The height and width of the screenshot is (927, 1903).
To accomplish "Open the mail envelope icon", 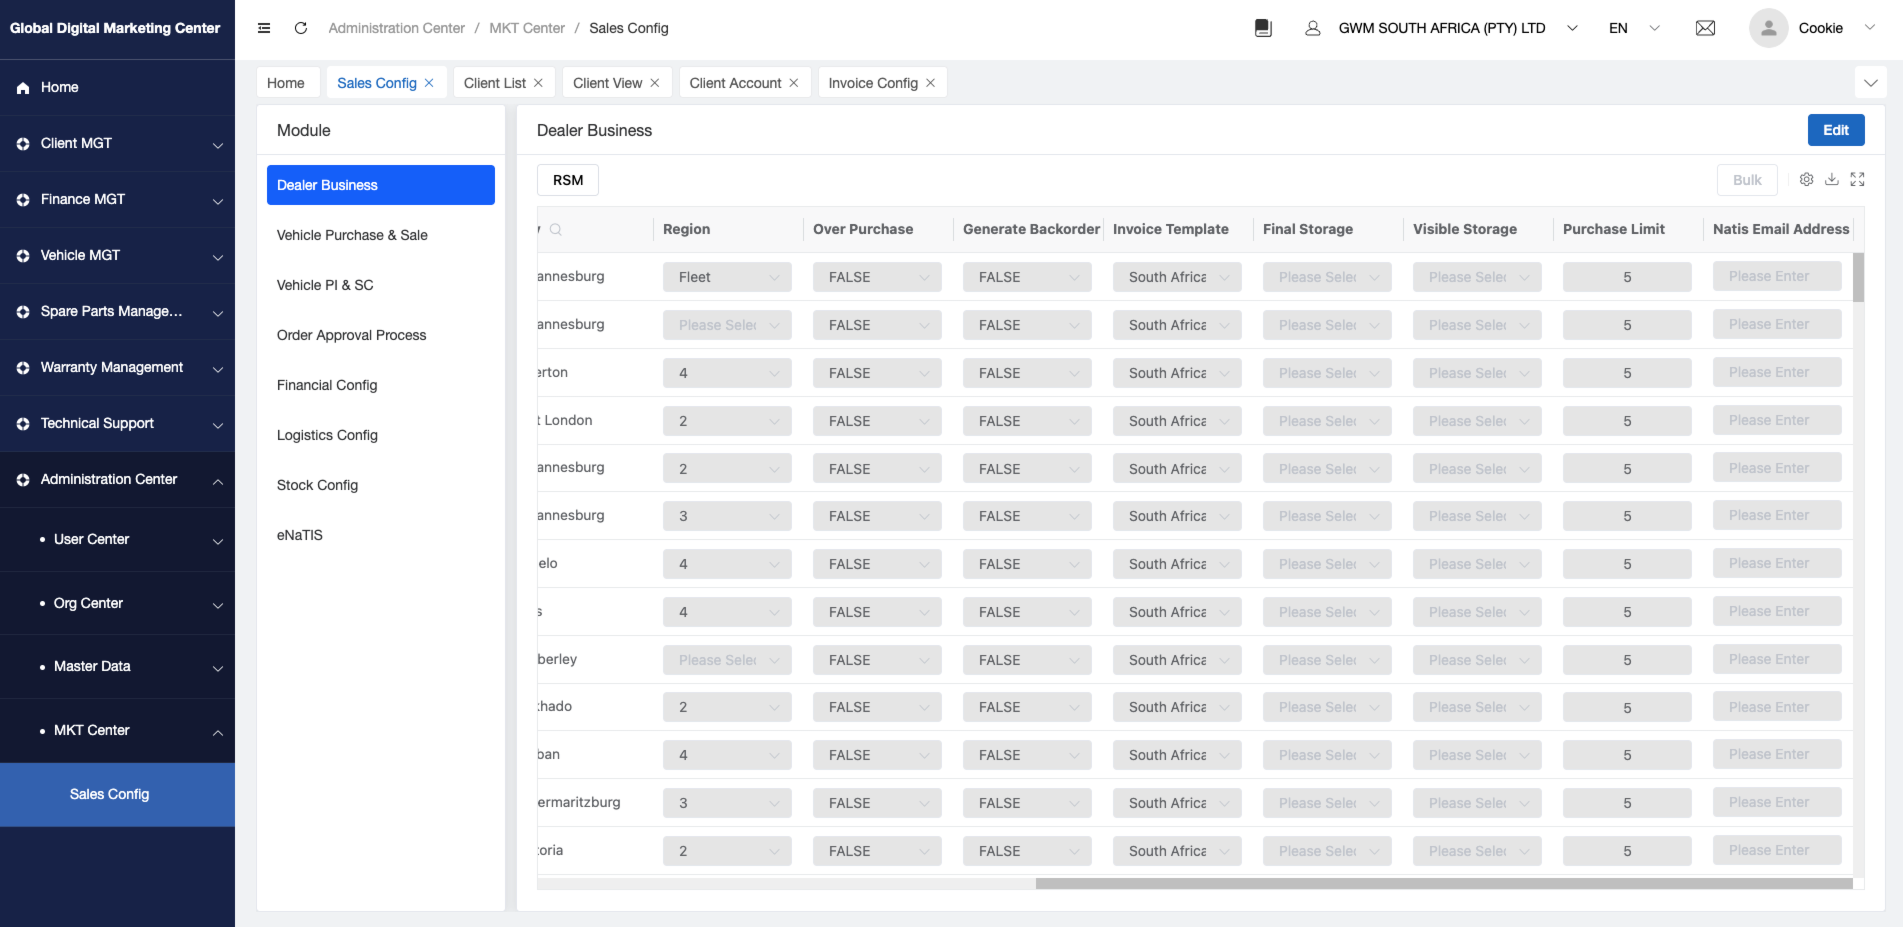I will pyautogui.click(x=1705, y=28).
